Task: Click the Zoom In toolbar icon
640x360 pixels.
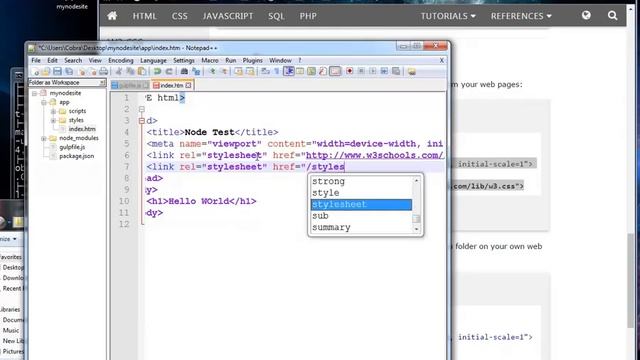Action: [x=212, y=71]
